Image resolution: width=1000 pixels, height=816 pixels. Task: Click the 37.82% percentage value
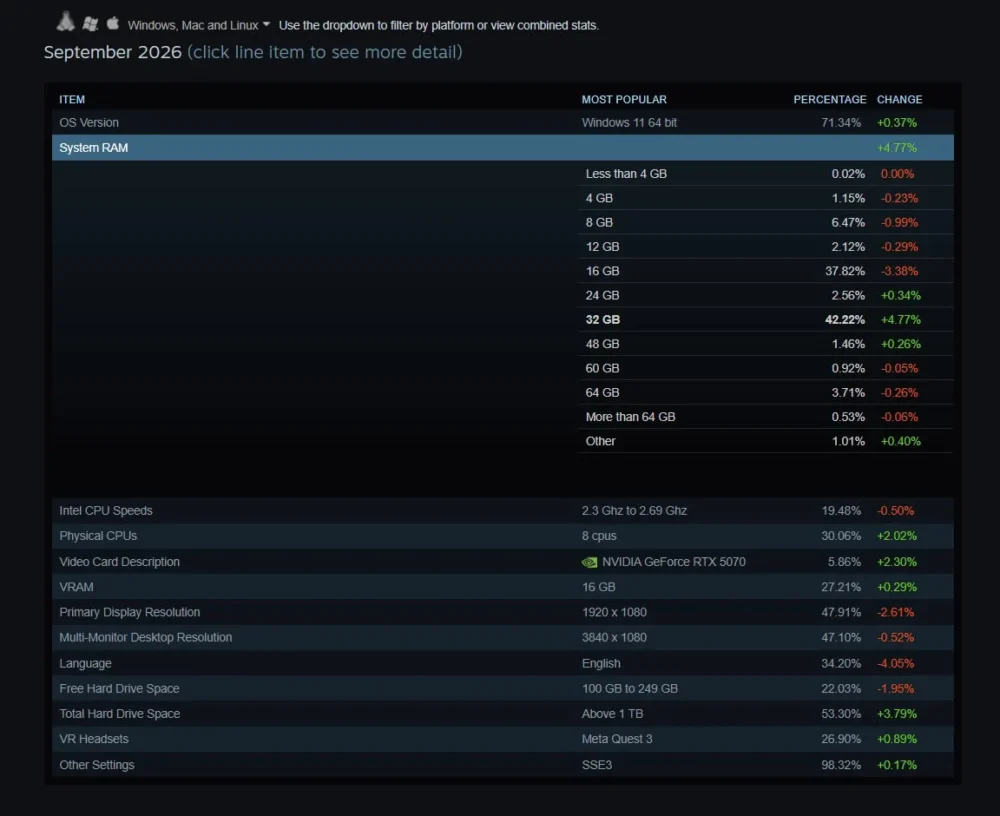pyautogui.click(x=844, y=271)
